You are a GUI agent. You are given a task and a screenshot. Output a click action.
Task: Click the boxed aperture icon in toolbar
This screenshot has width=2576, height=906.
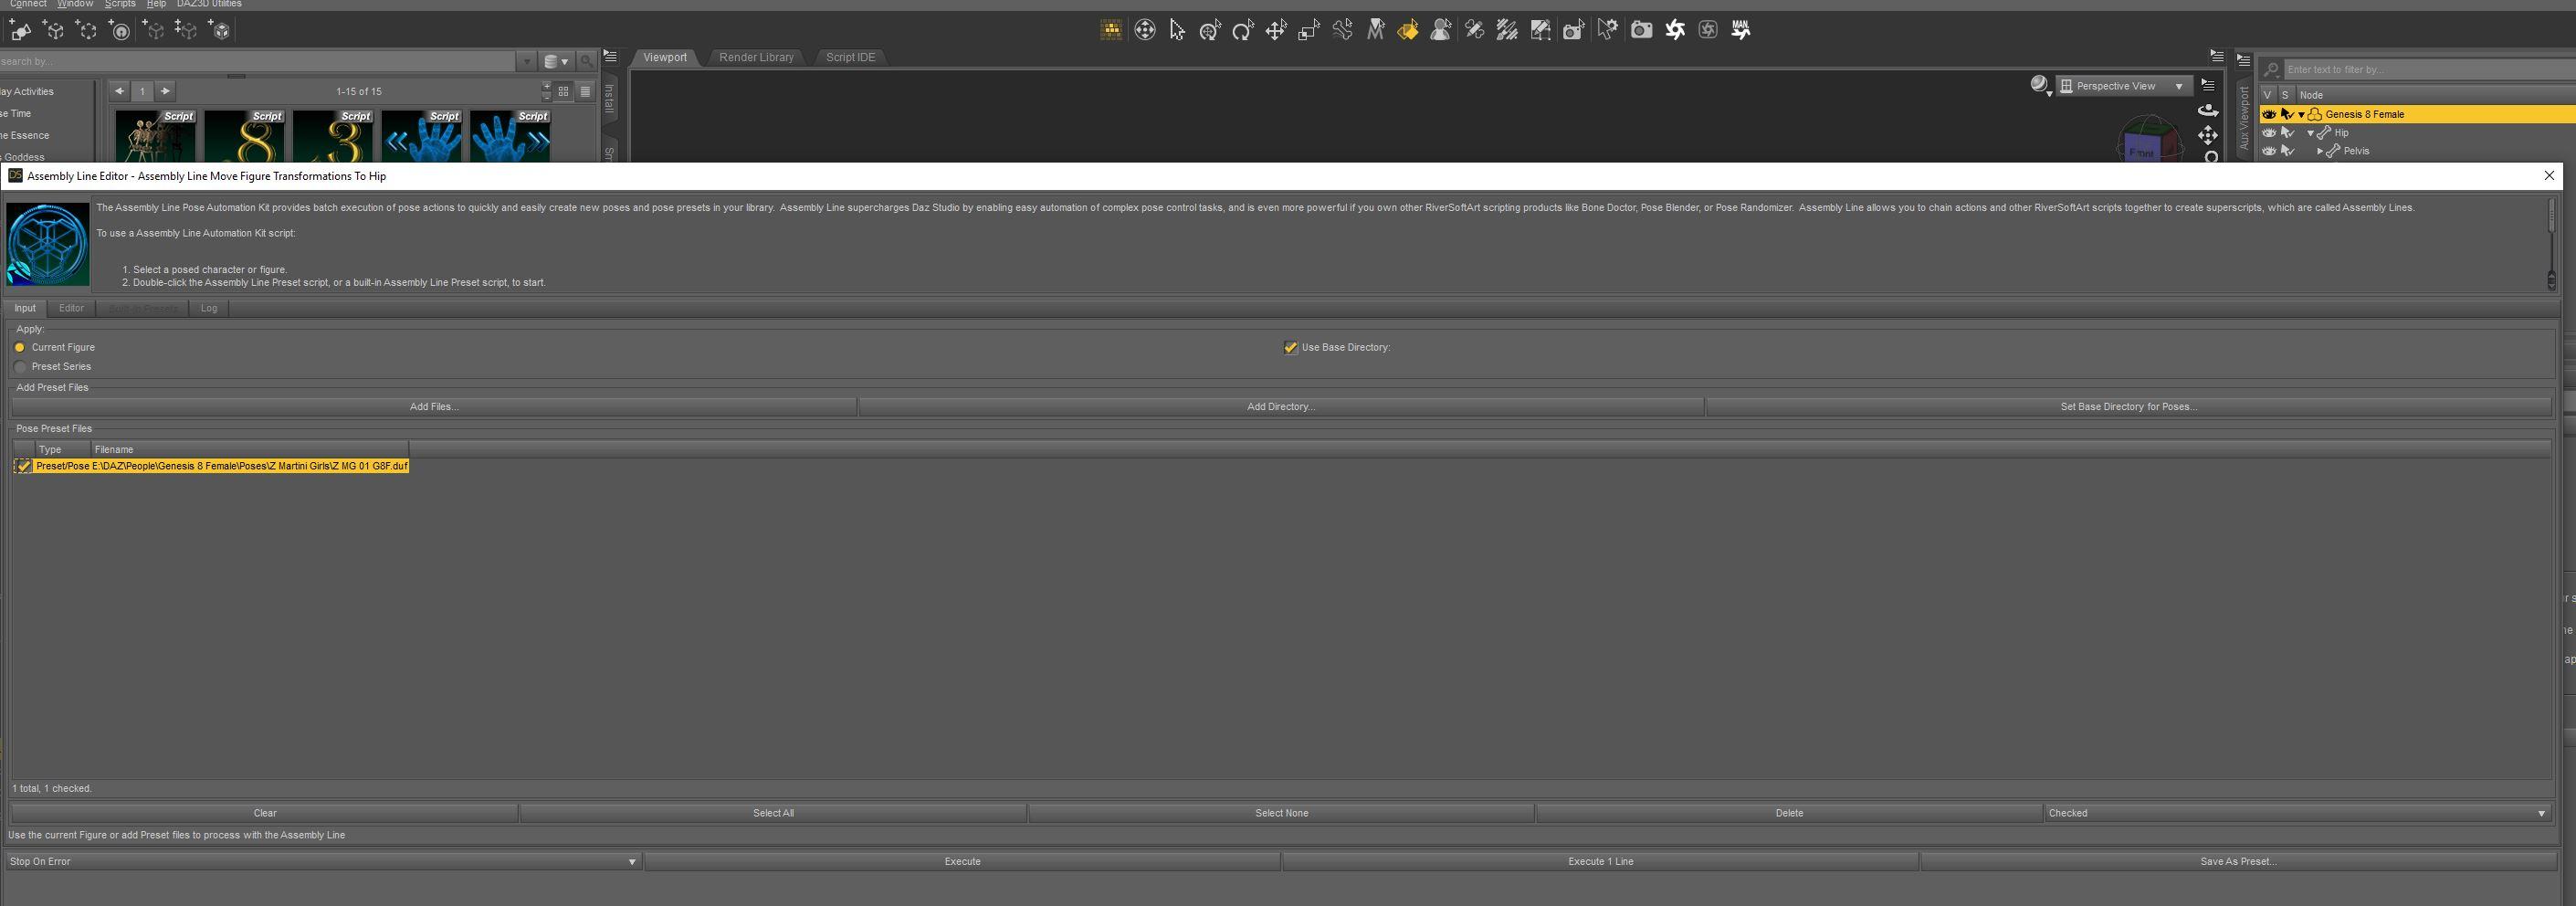(x=1708, y=30)
